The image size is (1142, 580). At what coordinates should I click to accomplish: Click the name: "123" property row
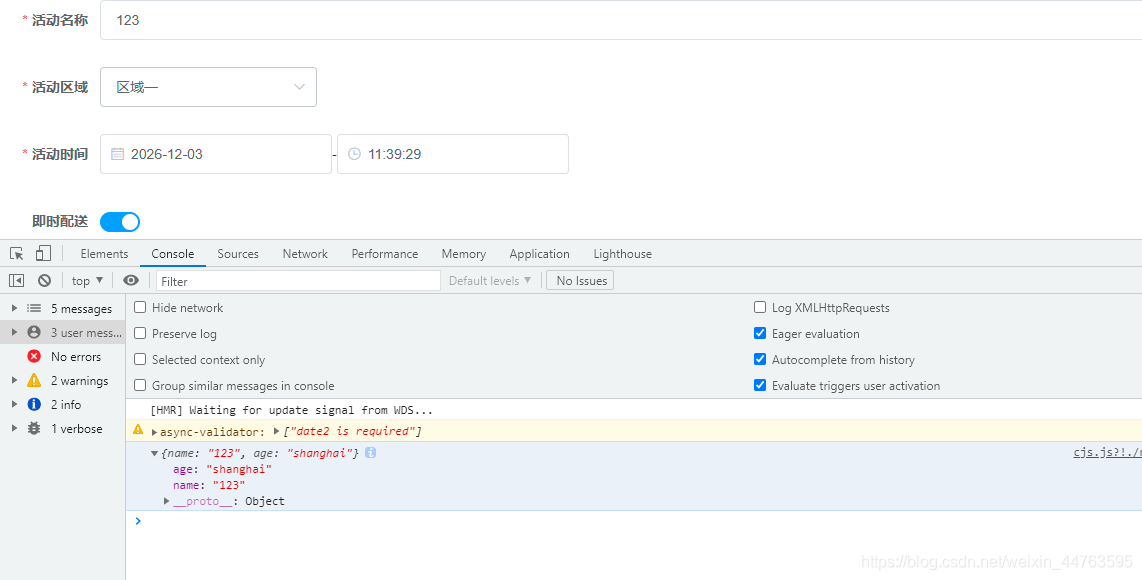tap(209, 485)
